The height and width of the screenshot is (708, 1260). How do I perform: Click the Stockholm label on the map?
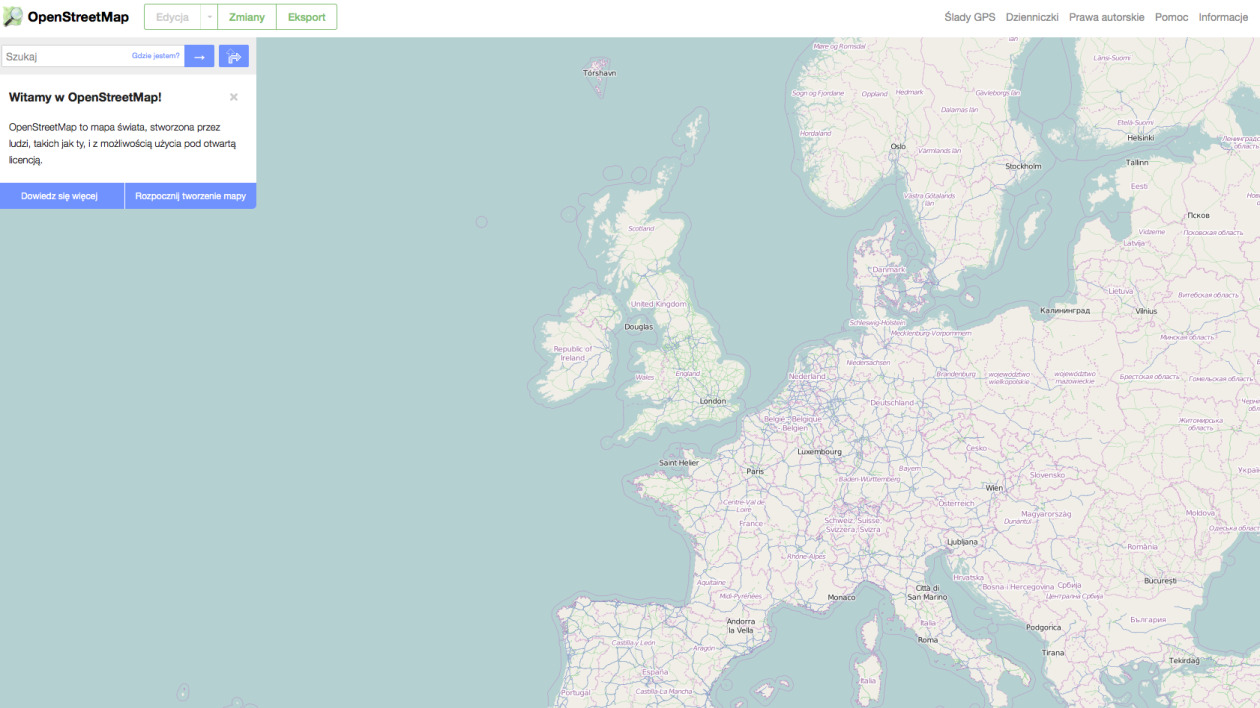(x=1023, y=166)
